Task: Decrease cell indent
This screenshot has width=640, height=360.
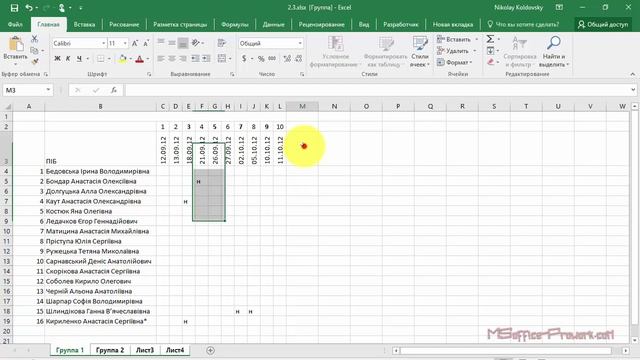Action: (196, 59)
